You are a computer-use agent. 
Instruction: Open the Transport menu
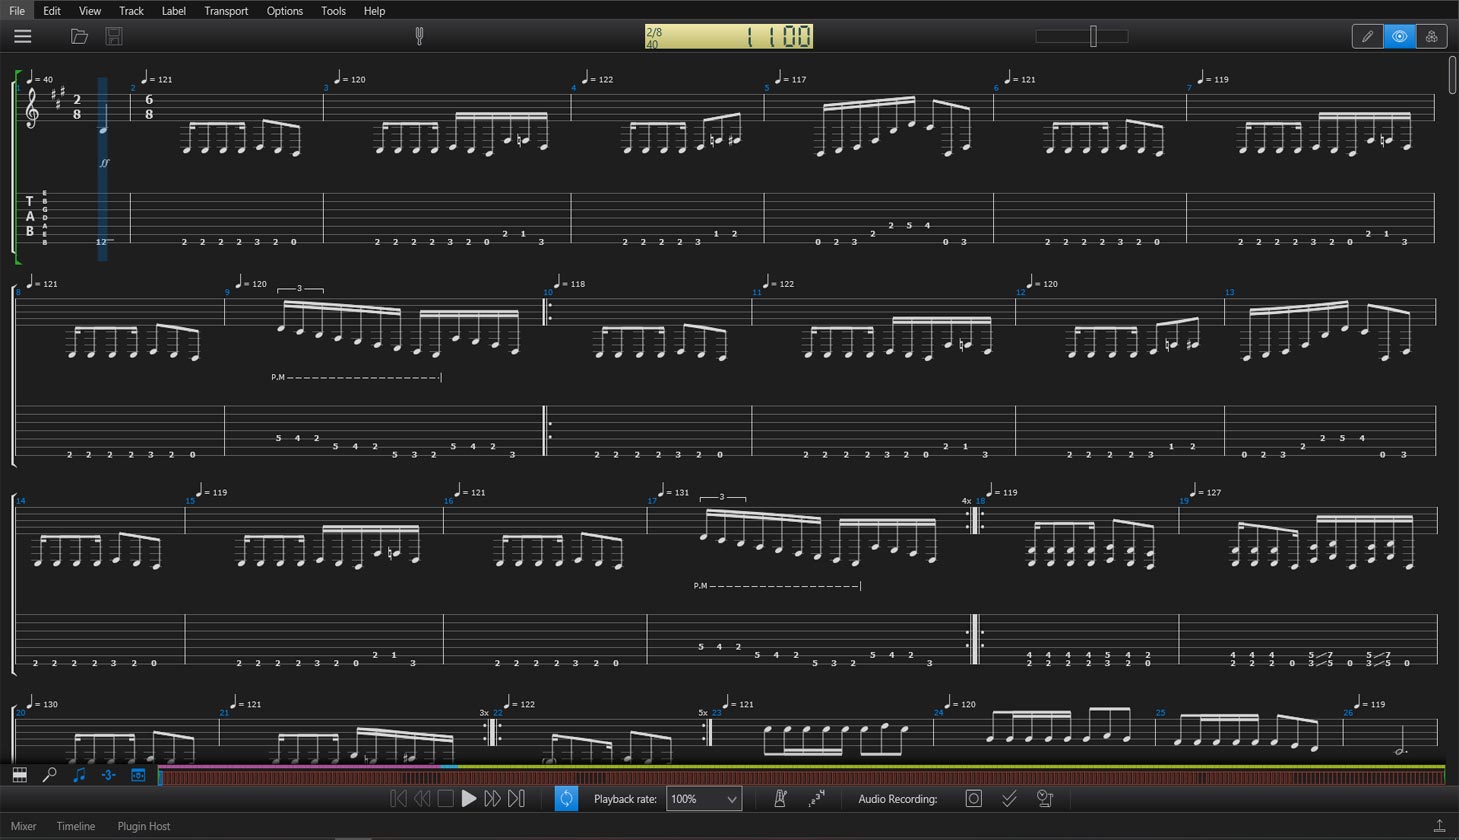226,11
